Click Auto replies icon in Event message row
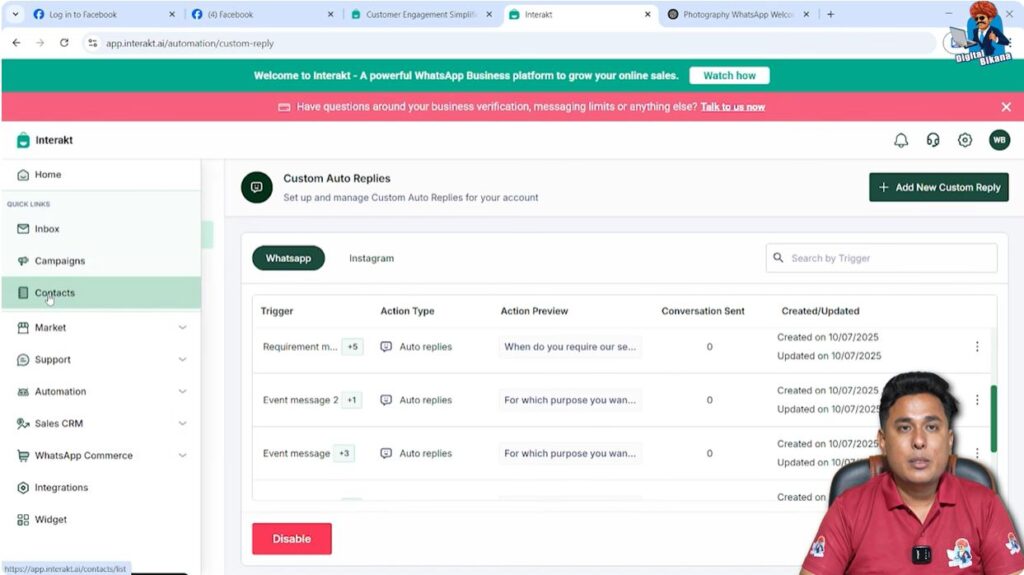1024x575 pixels. [386, 453]
